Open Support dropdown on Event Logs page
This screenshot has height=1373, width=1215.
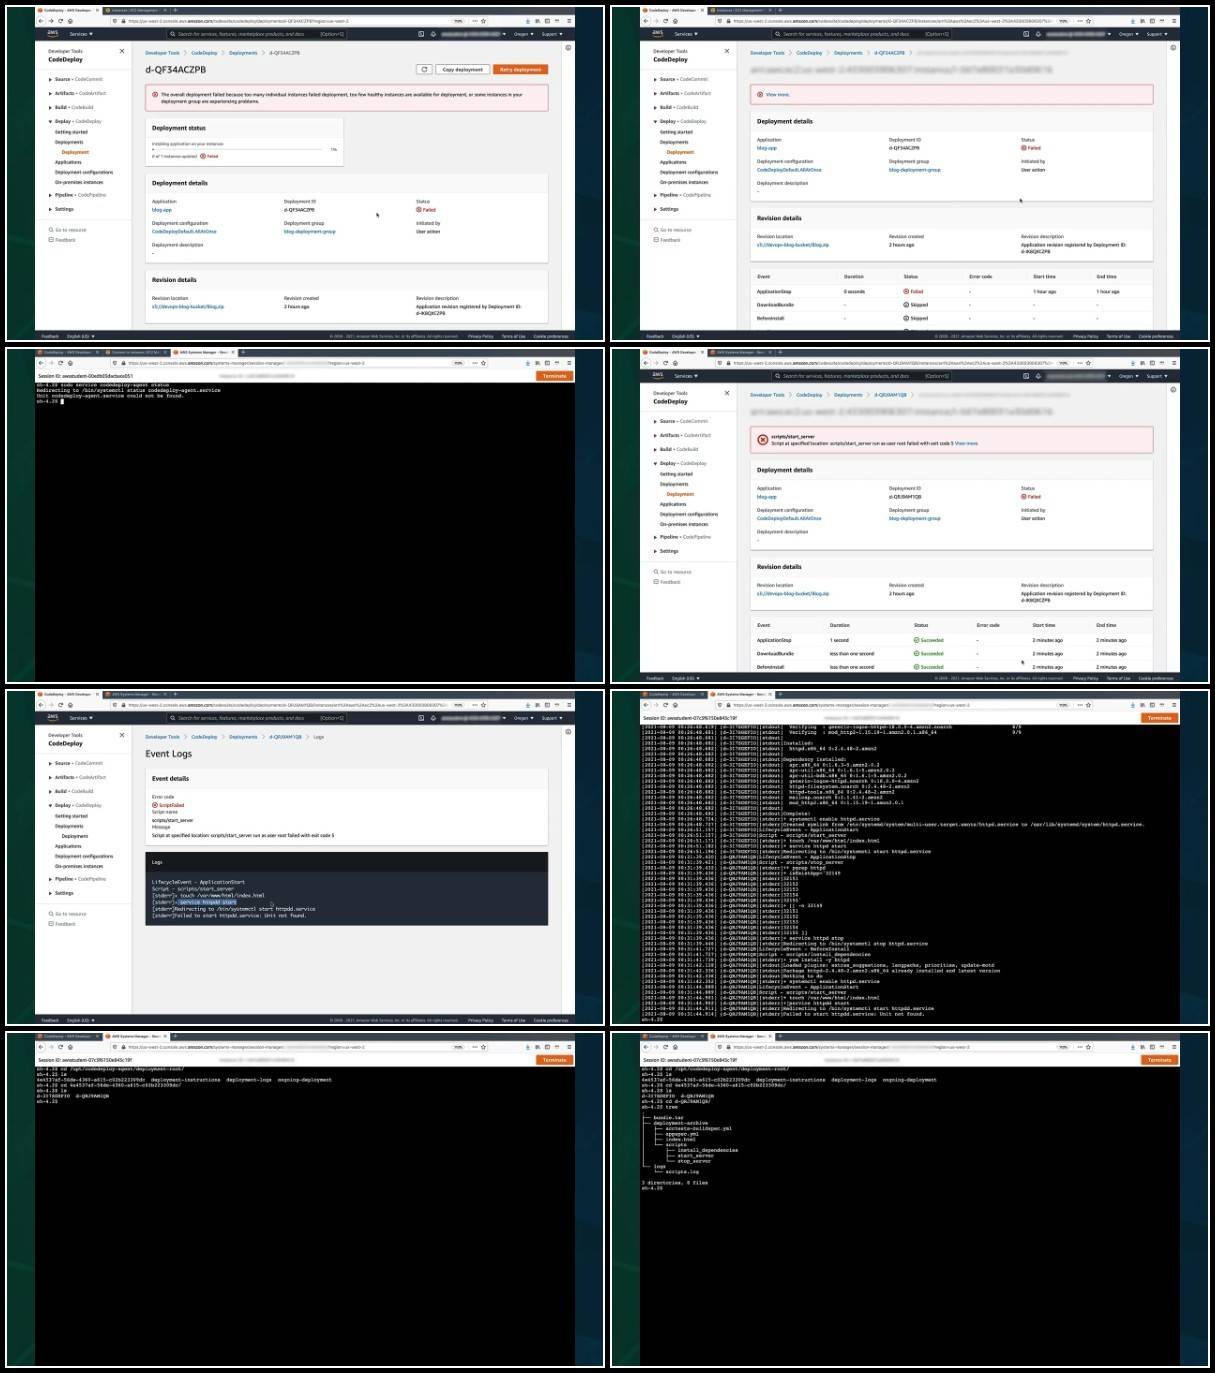click(550, 718)
